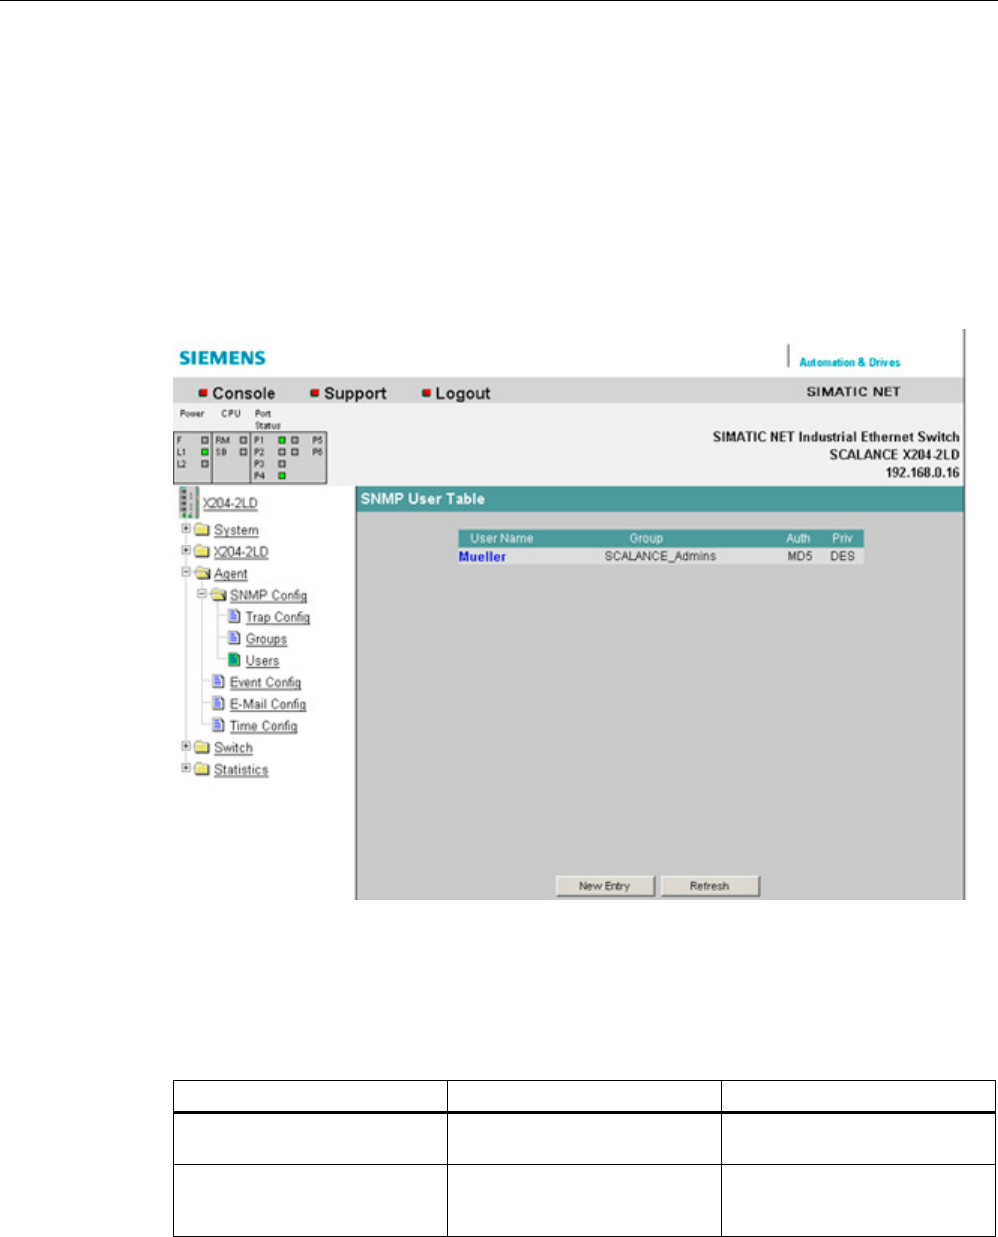Click the SIEMENS logo
998x1237 pixels.
coord(222,358)
